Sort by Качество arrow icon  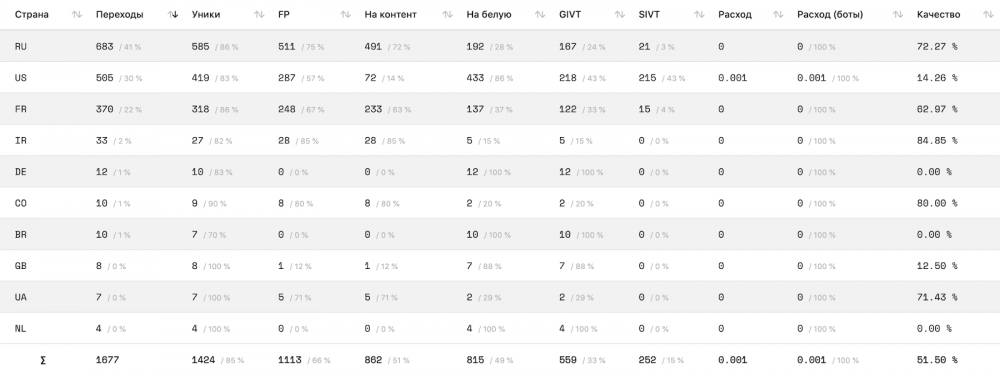[x=989, y=15]
